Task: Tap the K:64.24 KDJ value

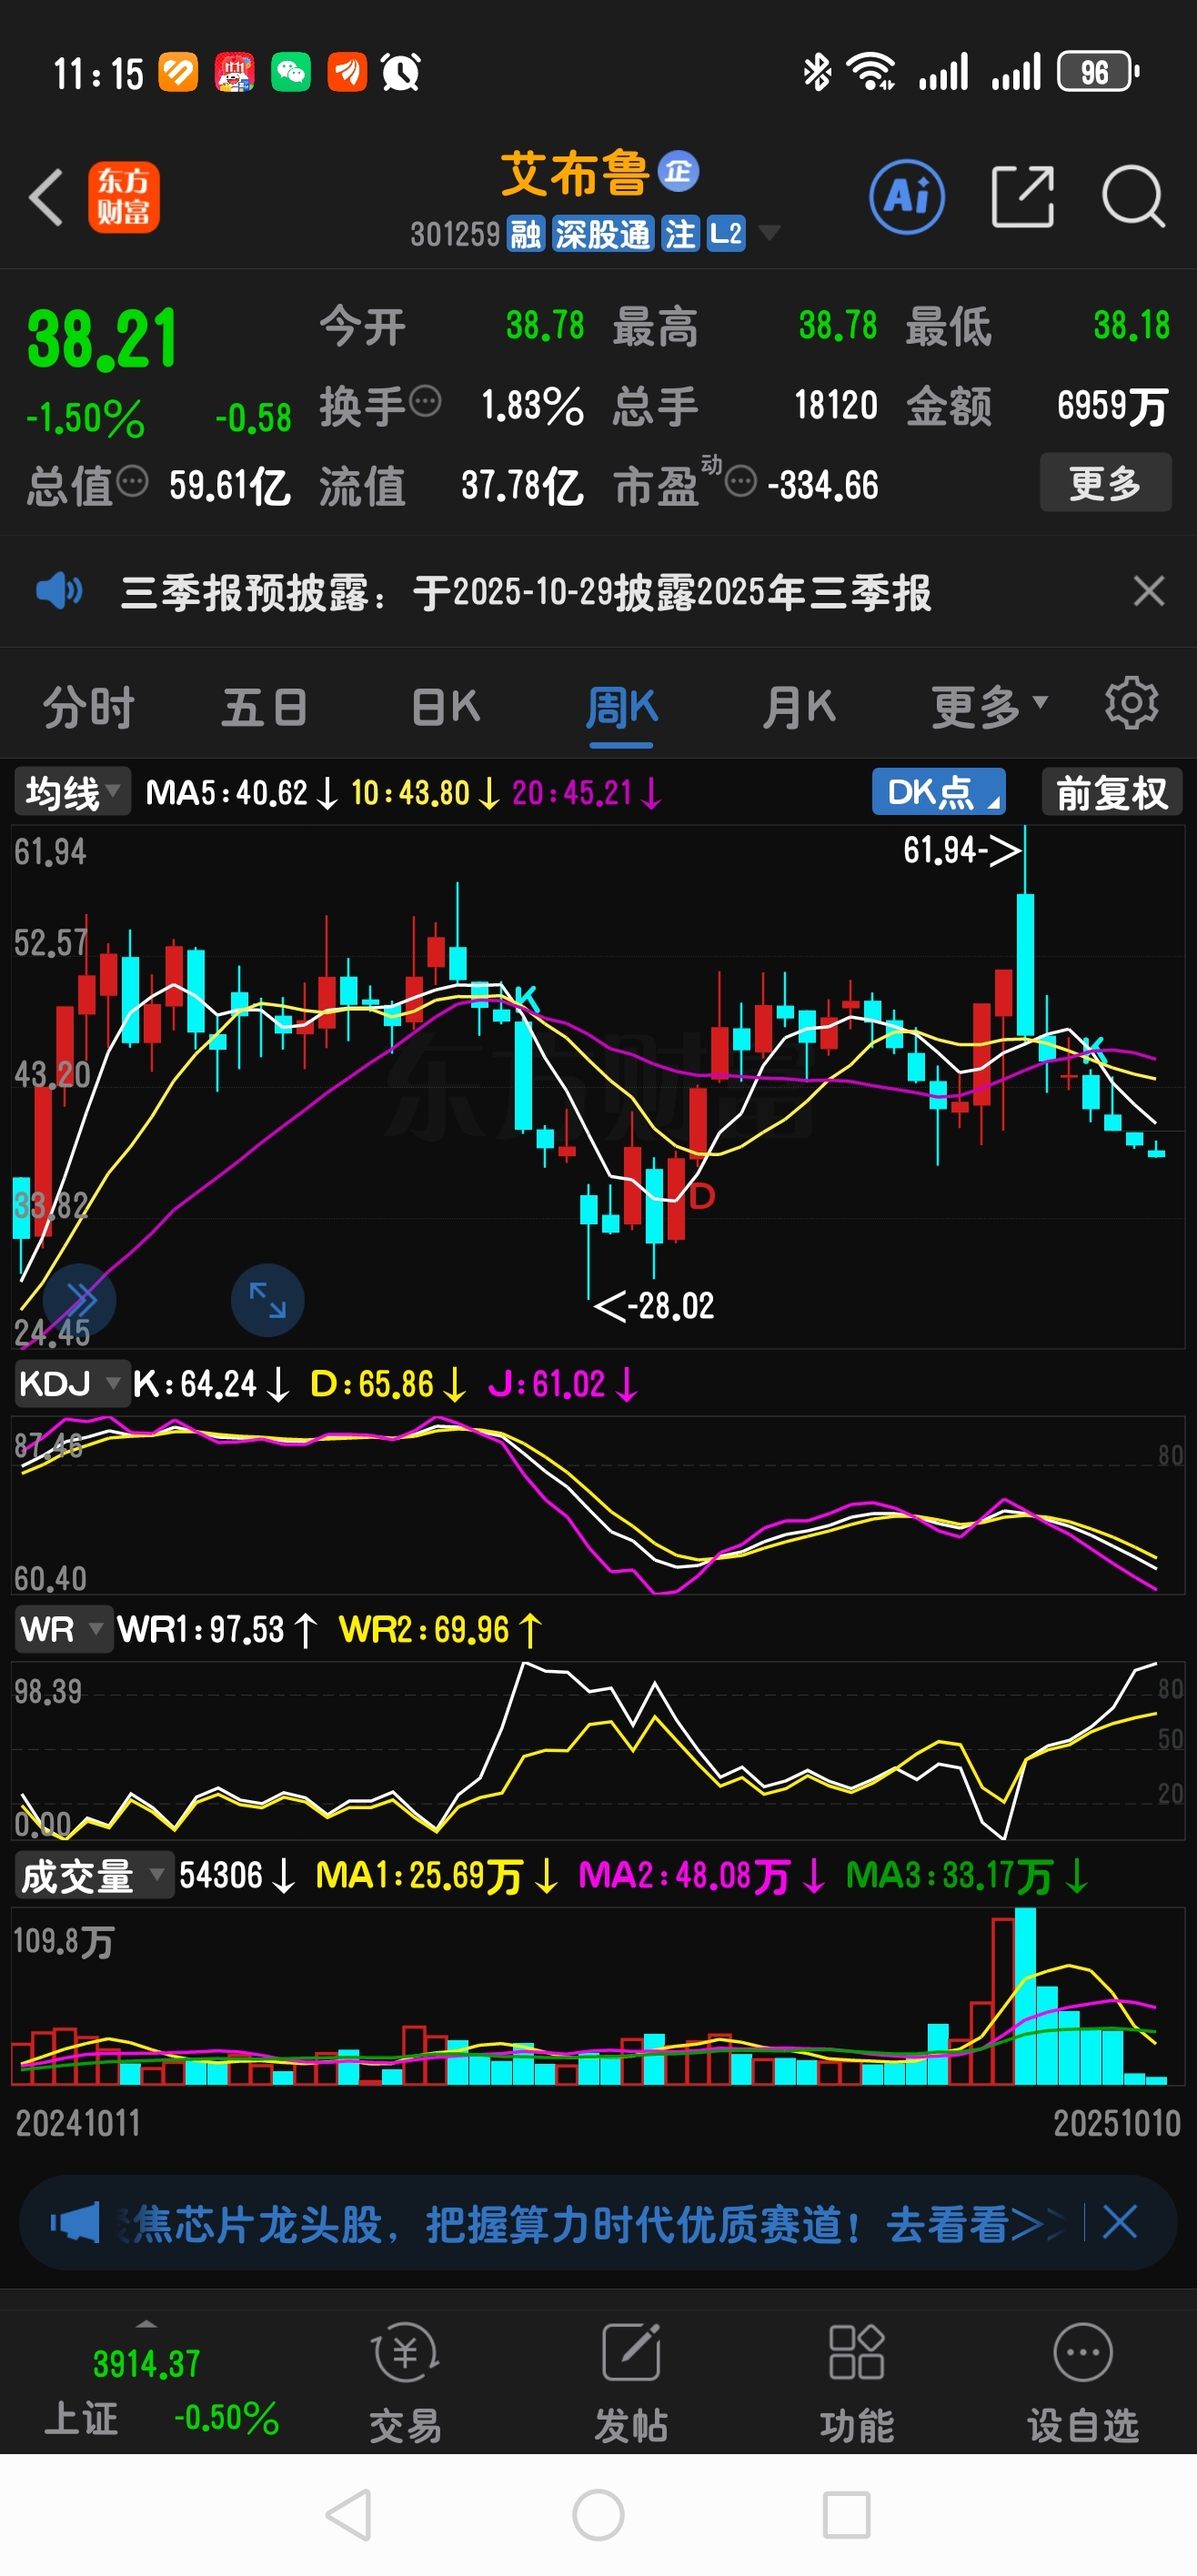Action: (x=210, y=1384)
